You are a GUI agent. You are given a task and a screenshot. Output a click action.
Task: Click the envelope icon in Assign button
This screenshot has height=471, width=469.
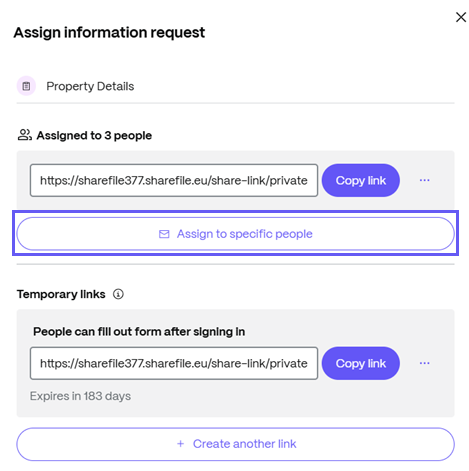click(164, 234)
